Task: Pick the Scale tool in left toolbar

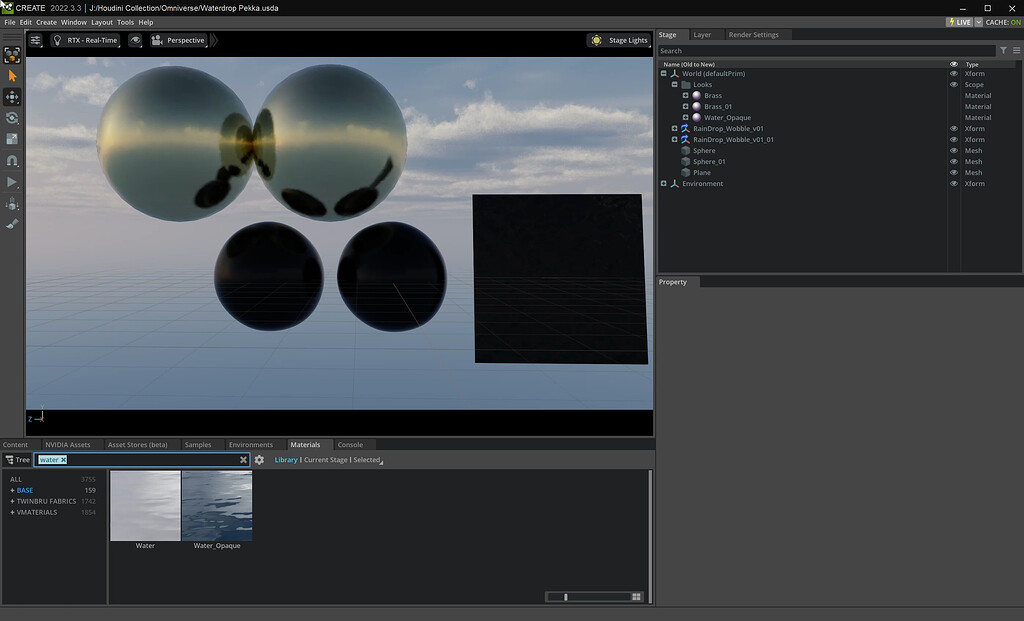Action: [12, 139]
